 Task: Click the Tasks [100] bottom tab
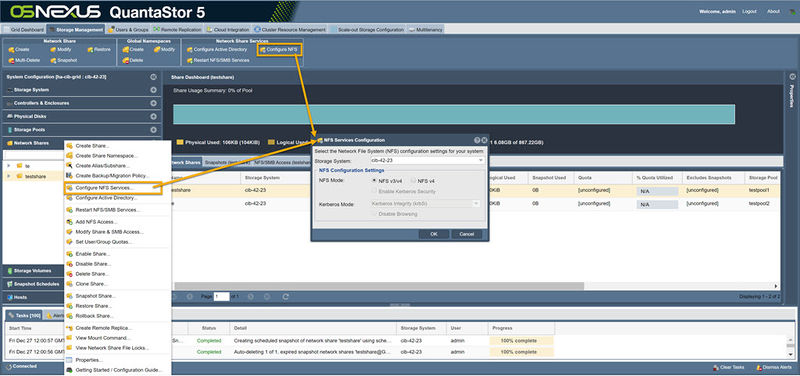tap(24, 315)
